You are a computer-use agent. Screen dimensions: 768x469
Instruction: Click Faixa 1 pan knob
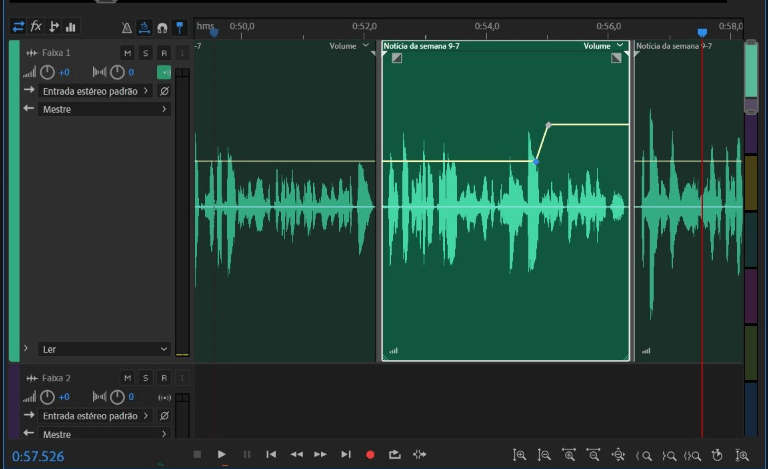tap(117, 72)
